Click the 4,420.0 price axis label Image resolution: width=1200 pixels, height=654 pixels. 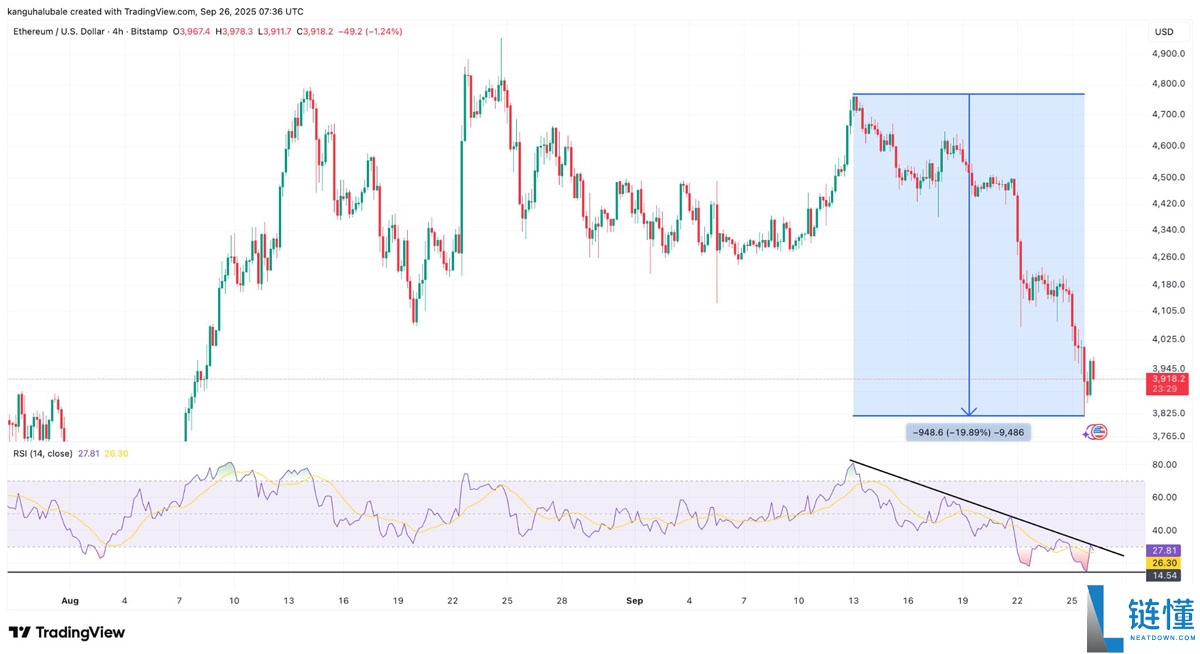click(1168, 204)
